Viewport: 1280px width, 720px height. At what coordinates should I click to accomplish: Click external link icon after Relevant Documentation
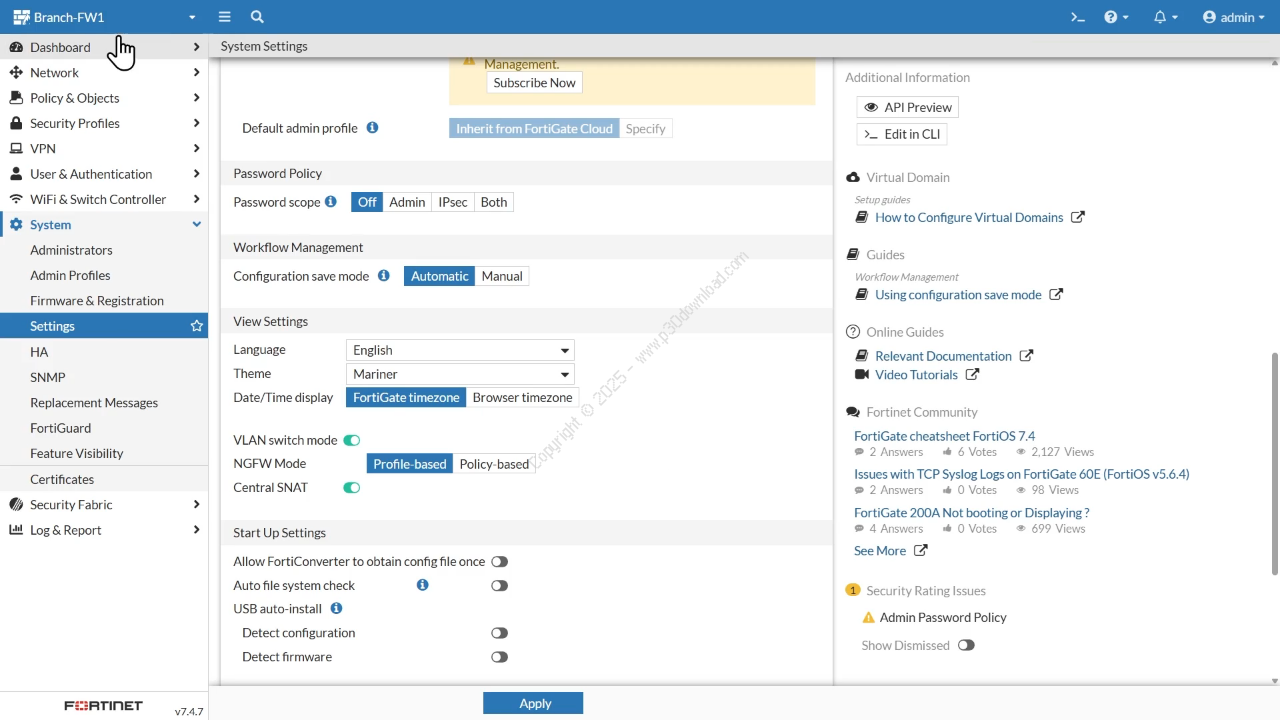pyautogui.click(x=1026, y=355)
